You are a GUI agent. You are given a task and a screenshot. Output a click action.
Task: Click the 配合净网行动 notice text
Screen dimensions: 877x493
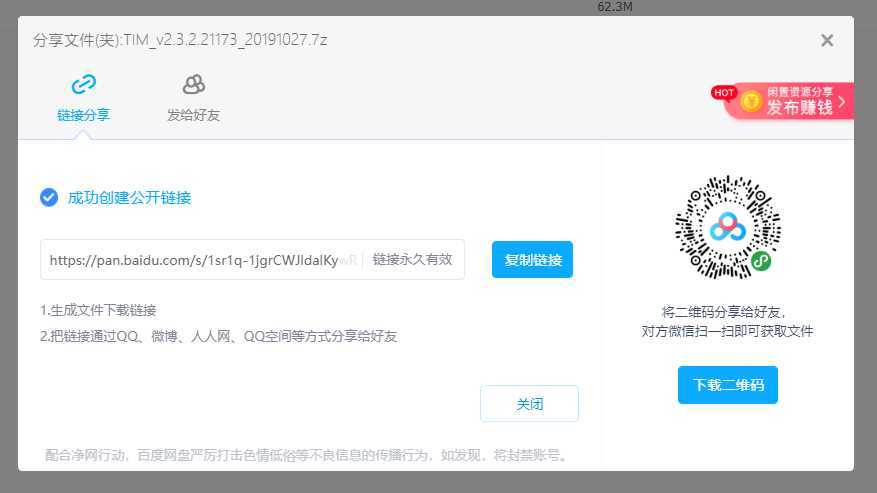click(x=306, y=455)
